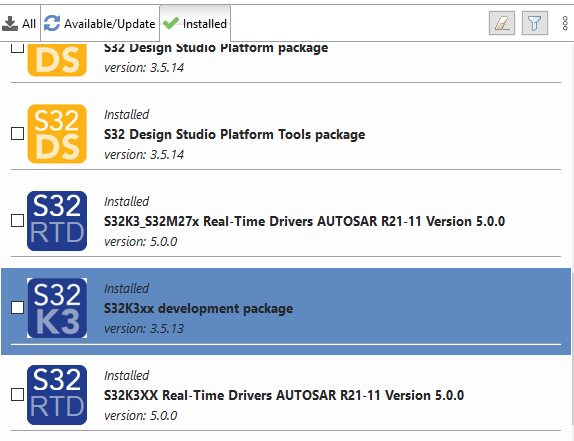Enable the S32K3XX Real-Time Drivers checkbox
The width and height of the screenshot is (574, 441).
[17, 395]
